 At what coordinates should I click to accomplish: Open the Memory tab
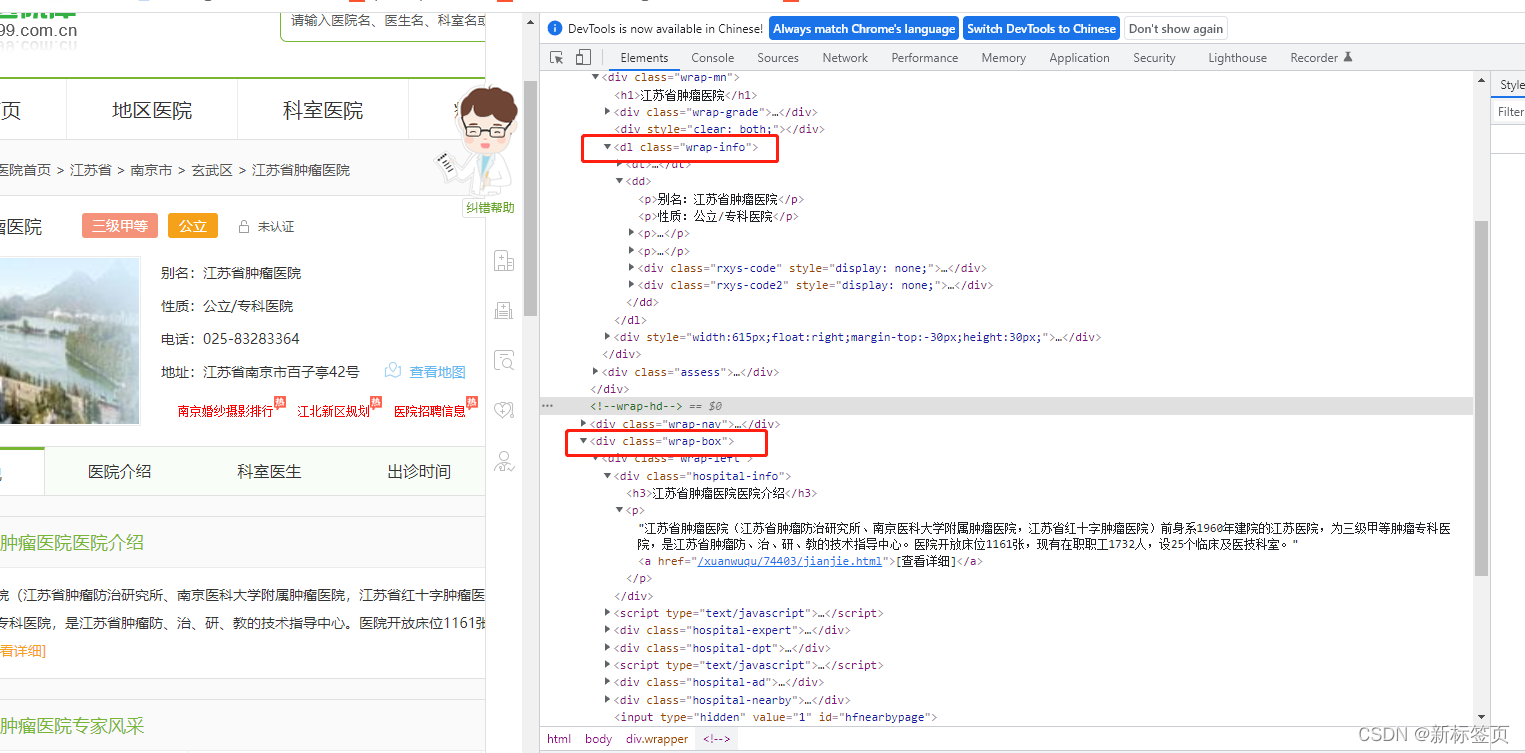pyautogui.click(x=1003, y=58)
